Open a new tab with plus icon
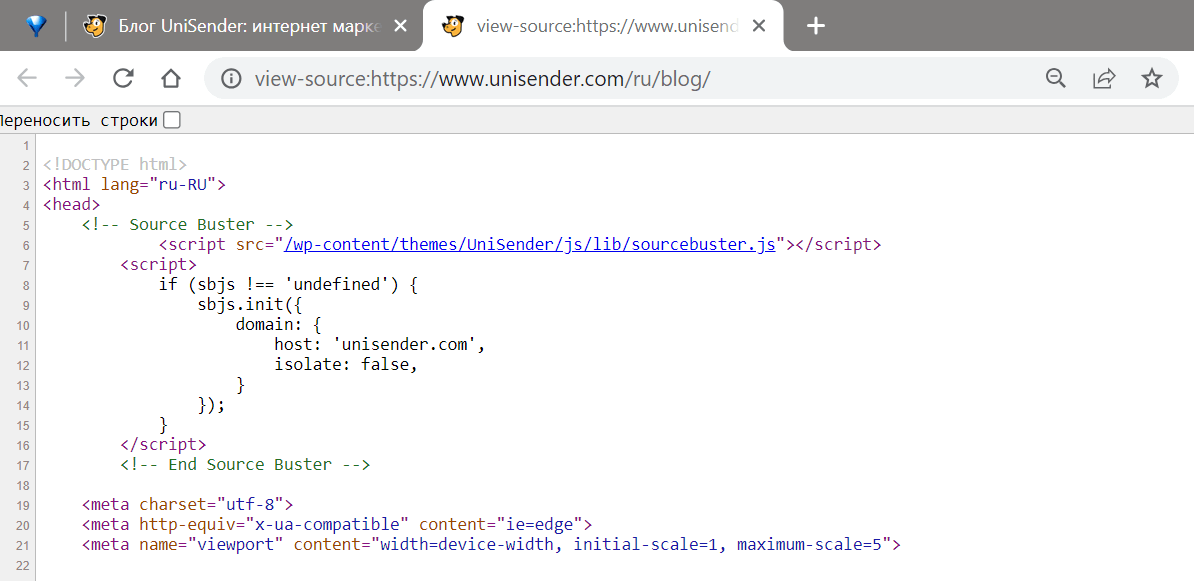 click(x=816, y=26)
